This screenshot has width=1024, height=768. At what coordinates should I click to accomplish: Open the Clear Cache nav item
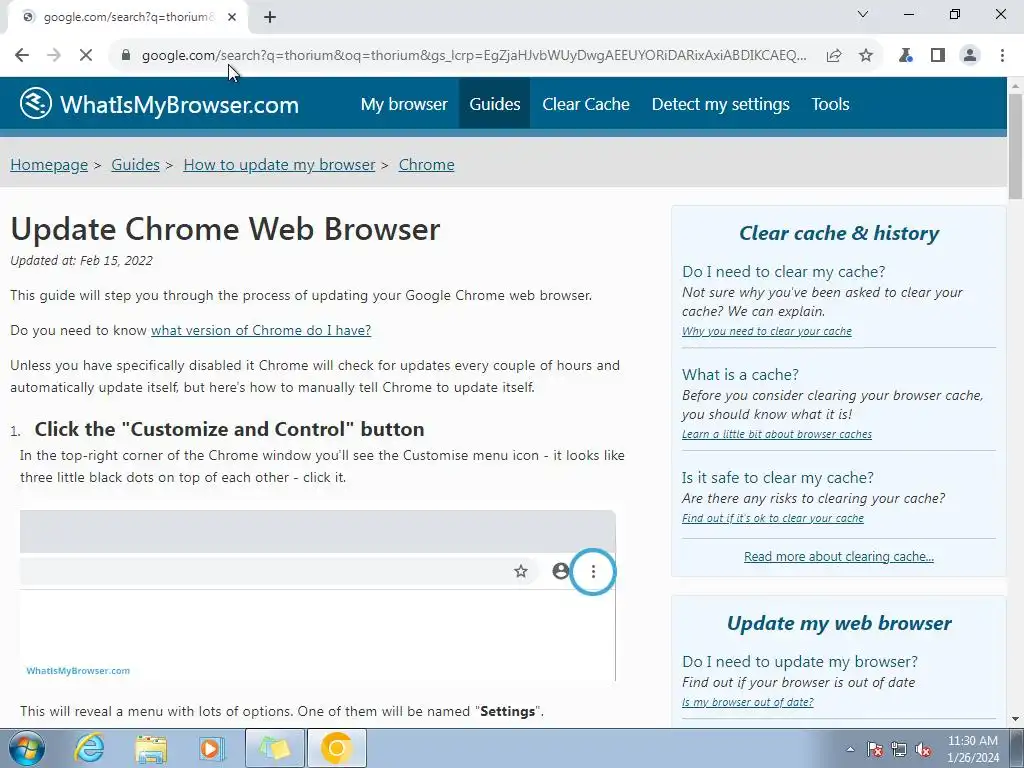586,104
